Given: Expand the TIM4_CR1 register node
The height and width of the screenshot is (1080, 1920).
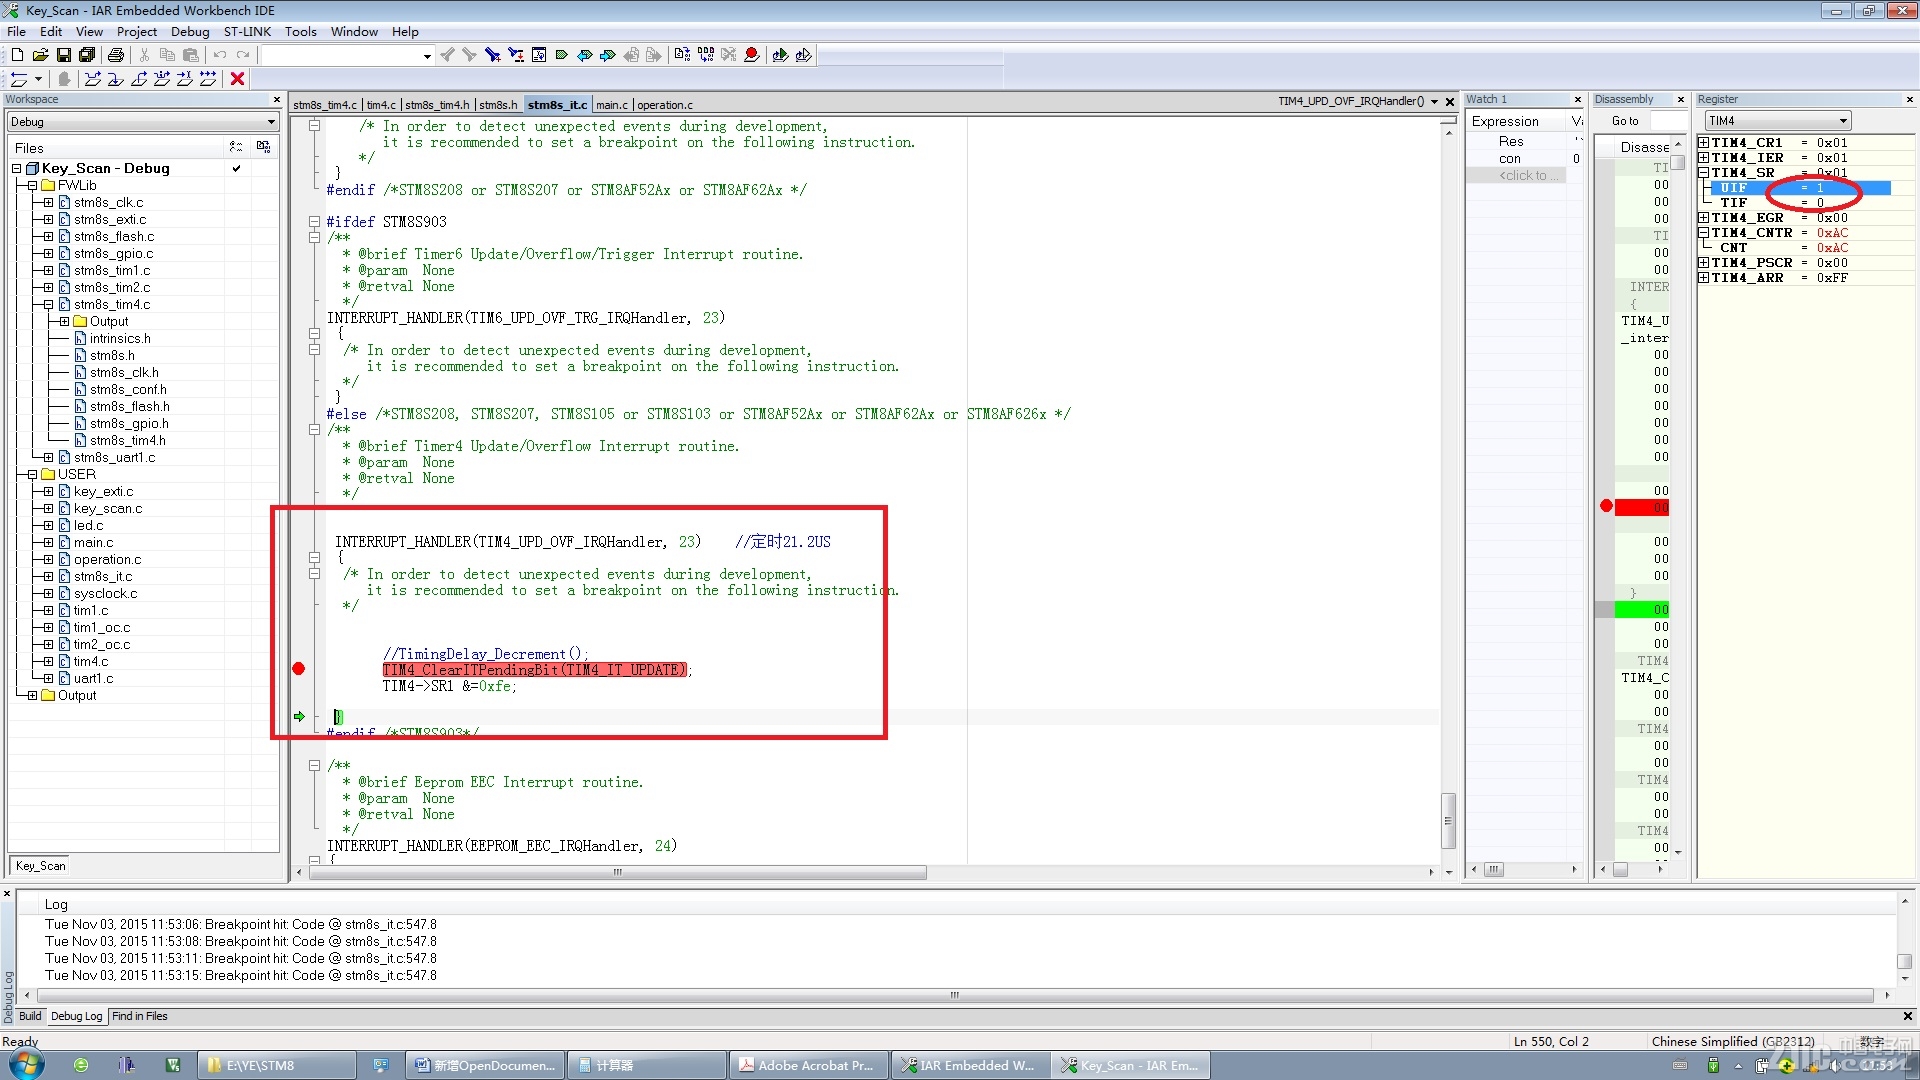Looking at the screenshot, I should 1703,143.
